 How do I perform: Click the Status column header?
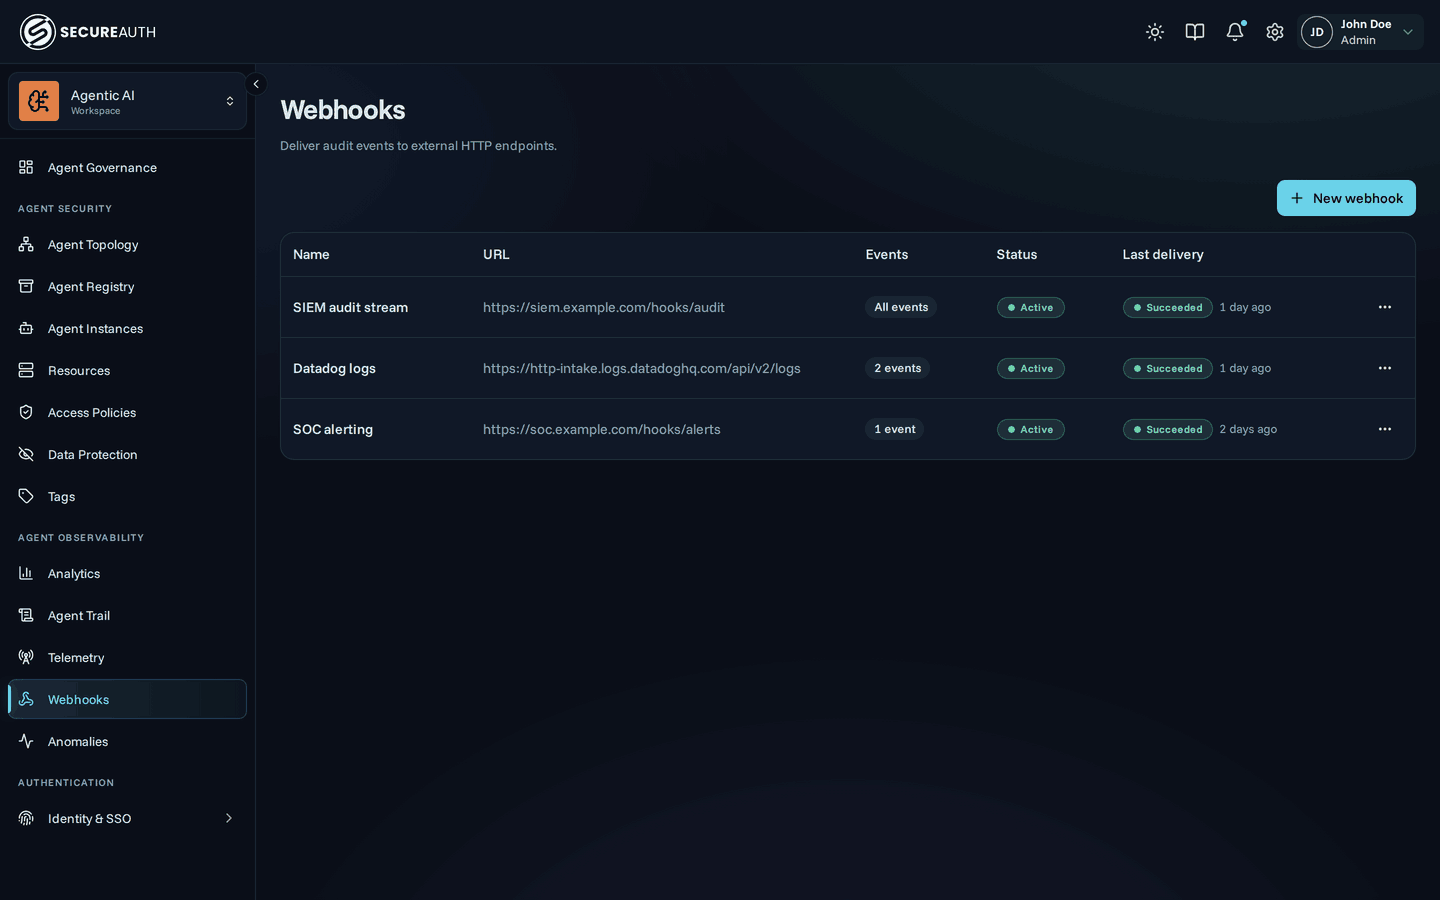(x=1017, y=254)
